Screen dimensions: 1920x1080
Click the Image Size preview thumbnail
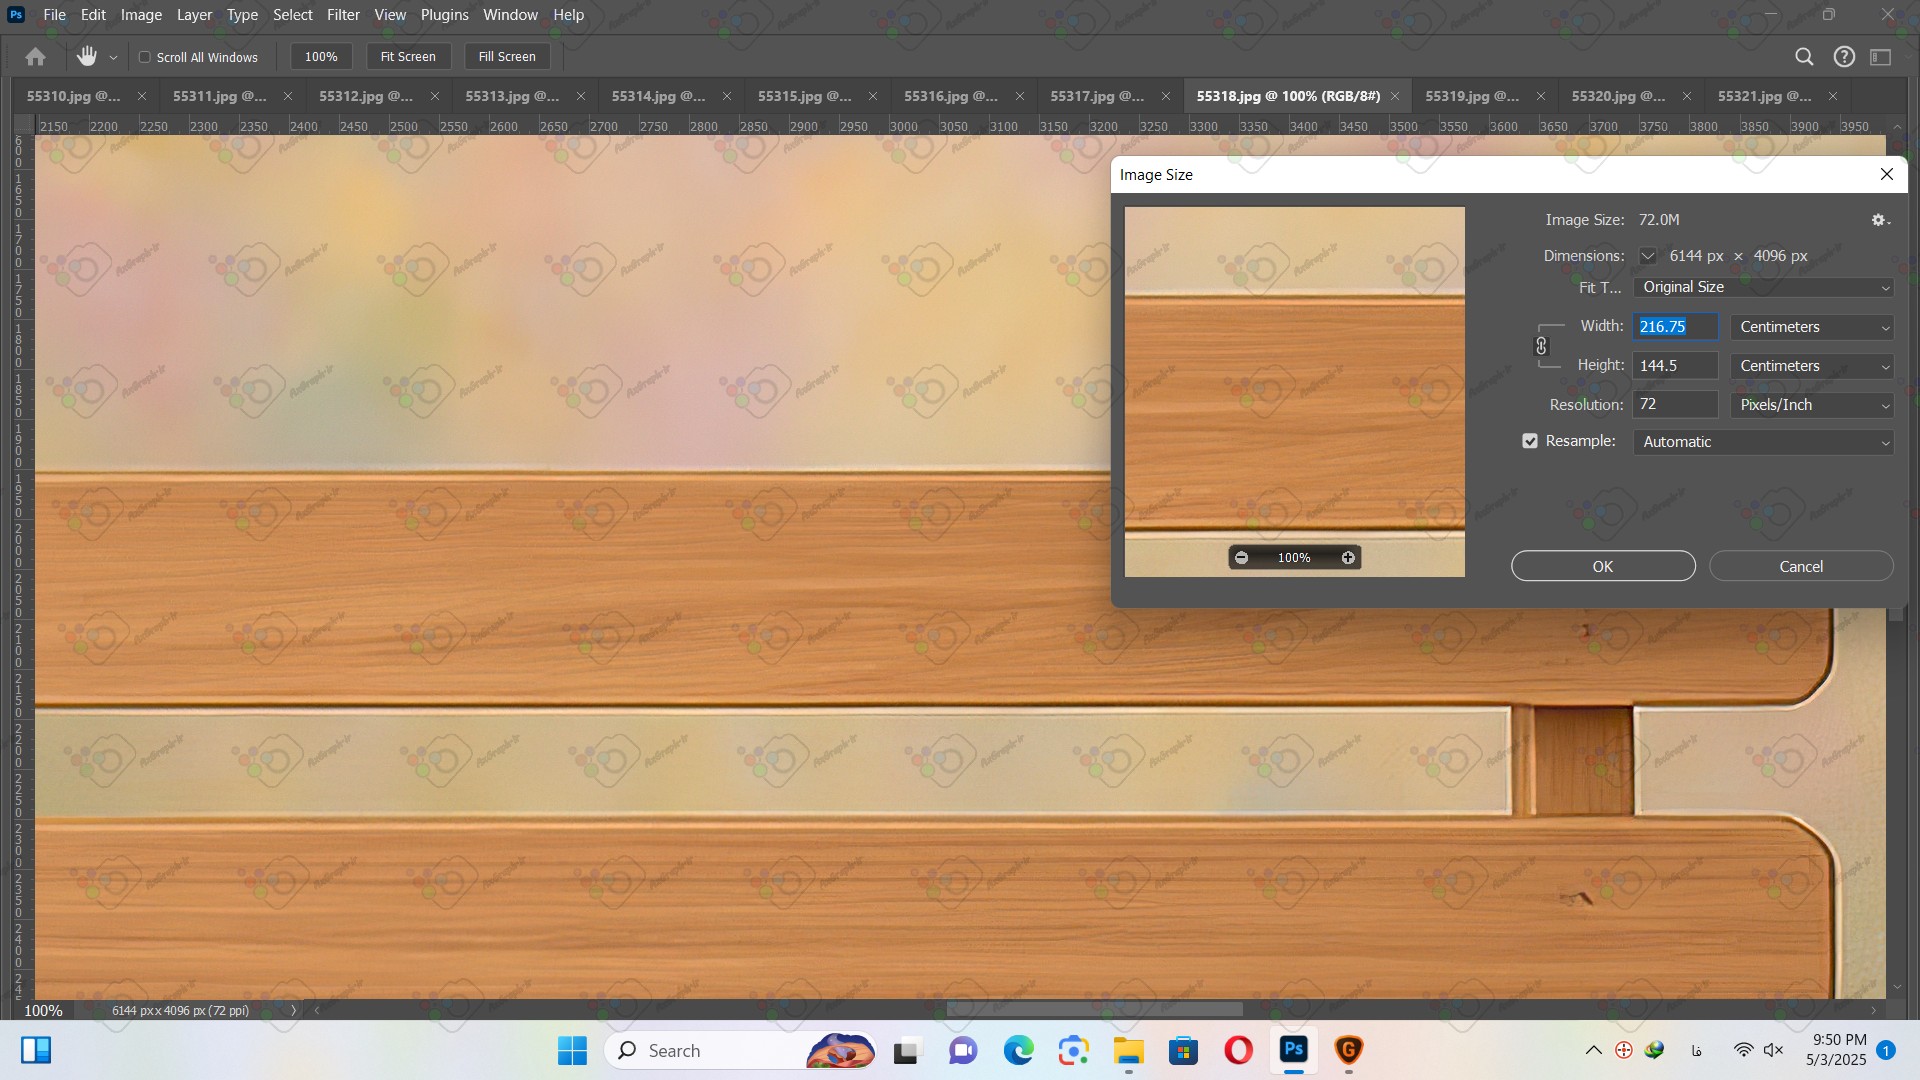pyautogui.click(x=1294, y=392)
